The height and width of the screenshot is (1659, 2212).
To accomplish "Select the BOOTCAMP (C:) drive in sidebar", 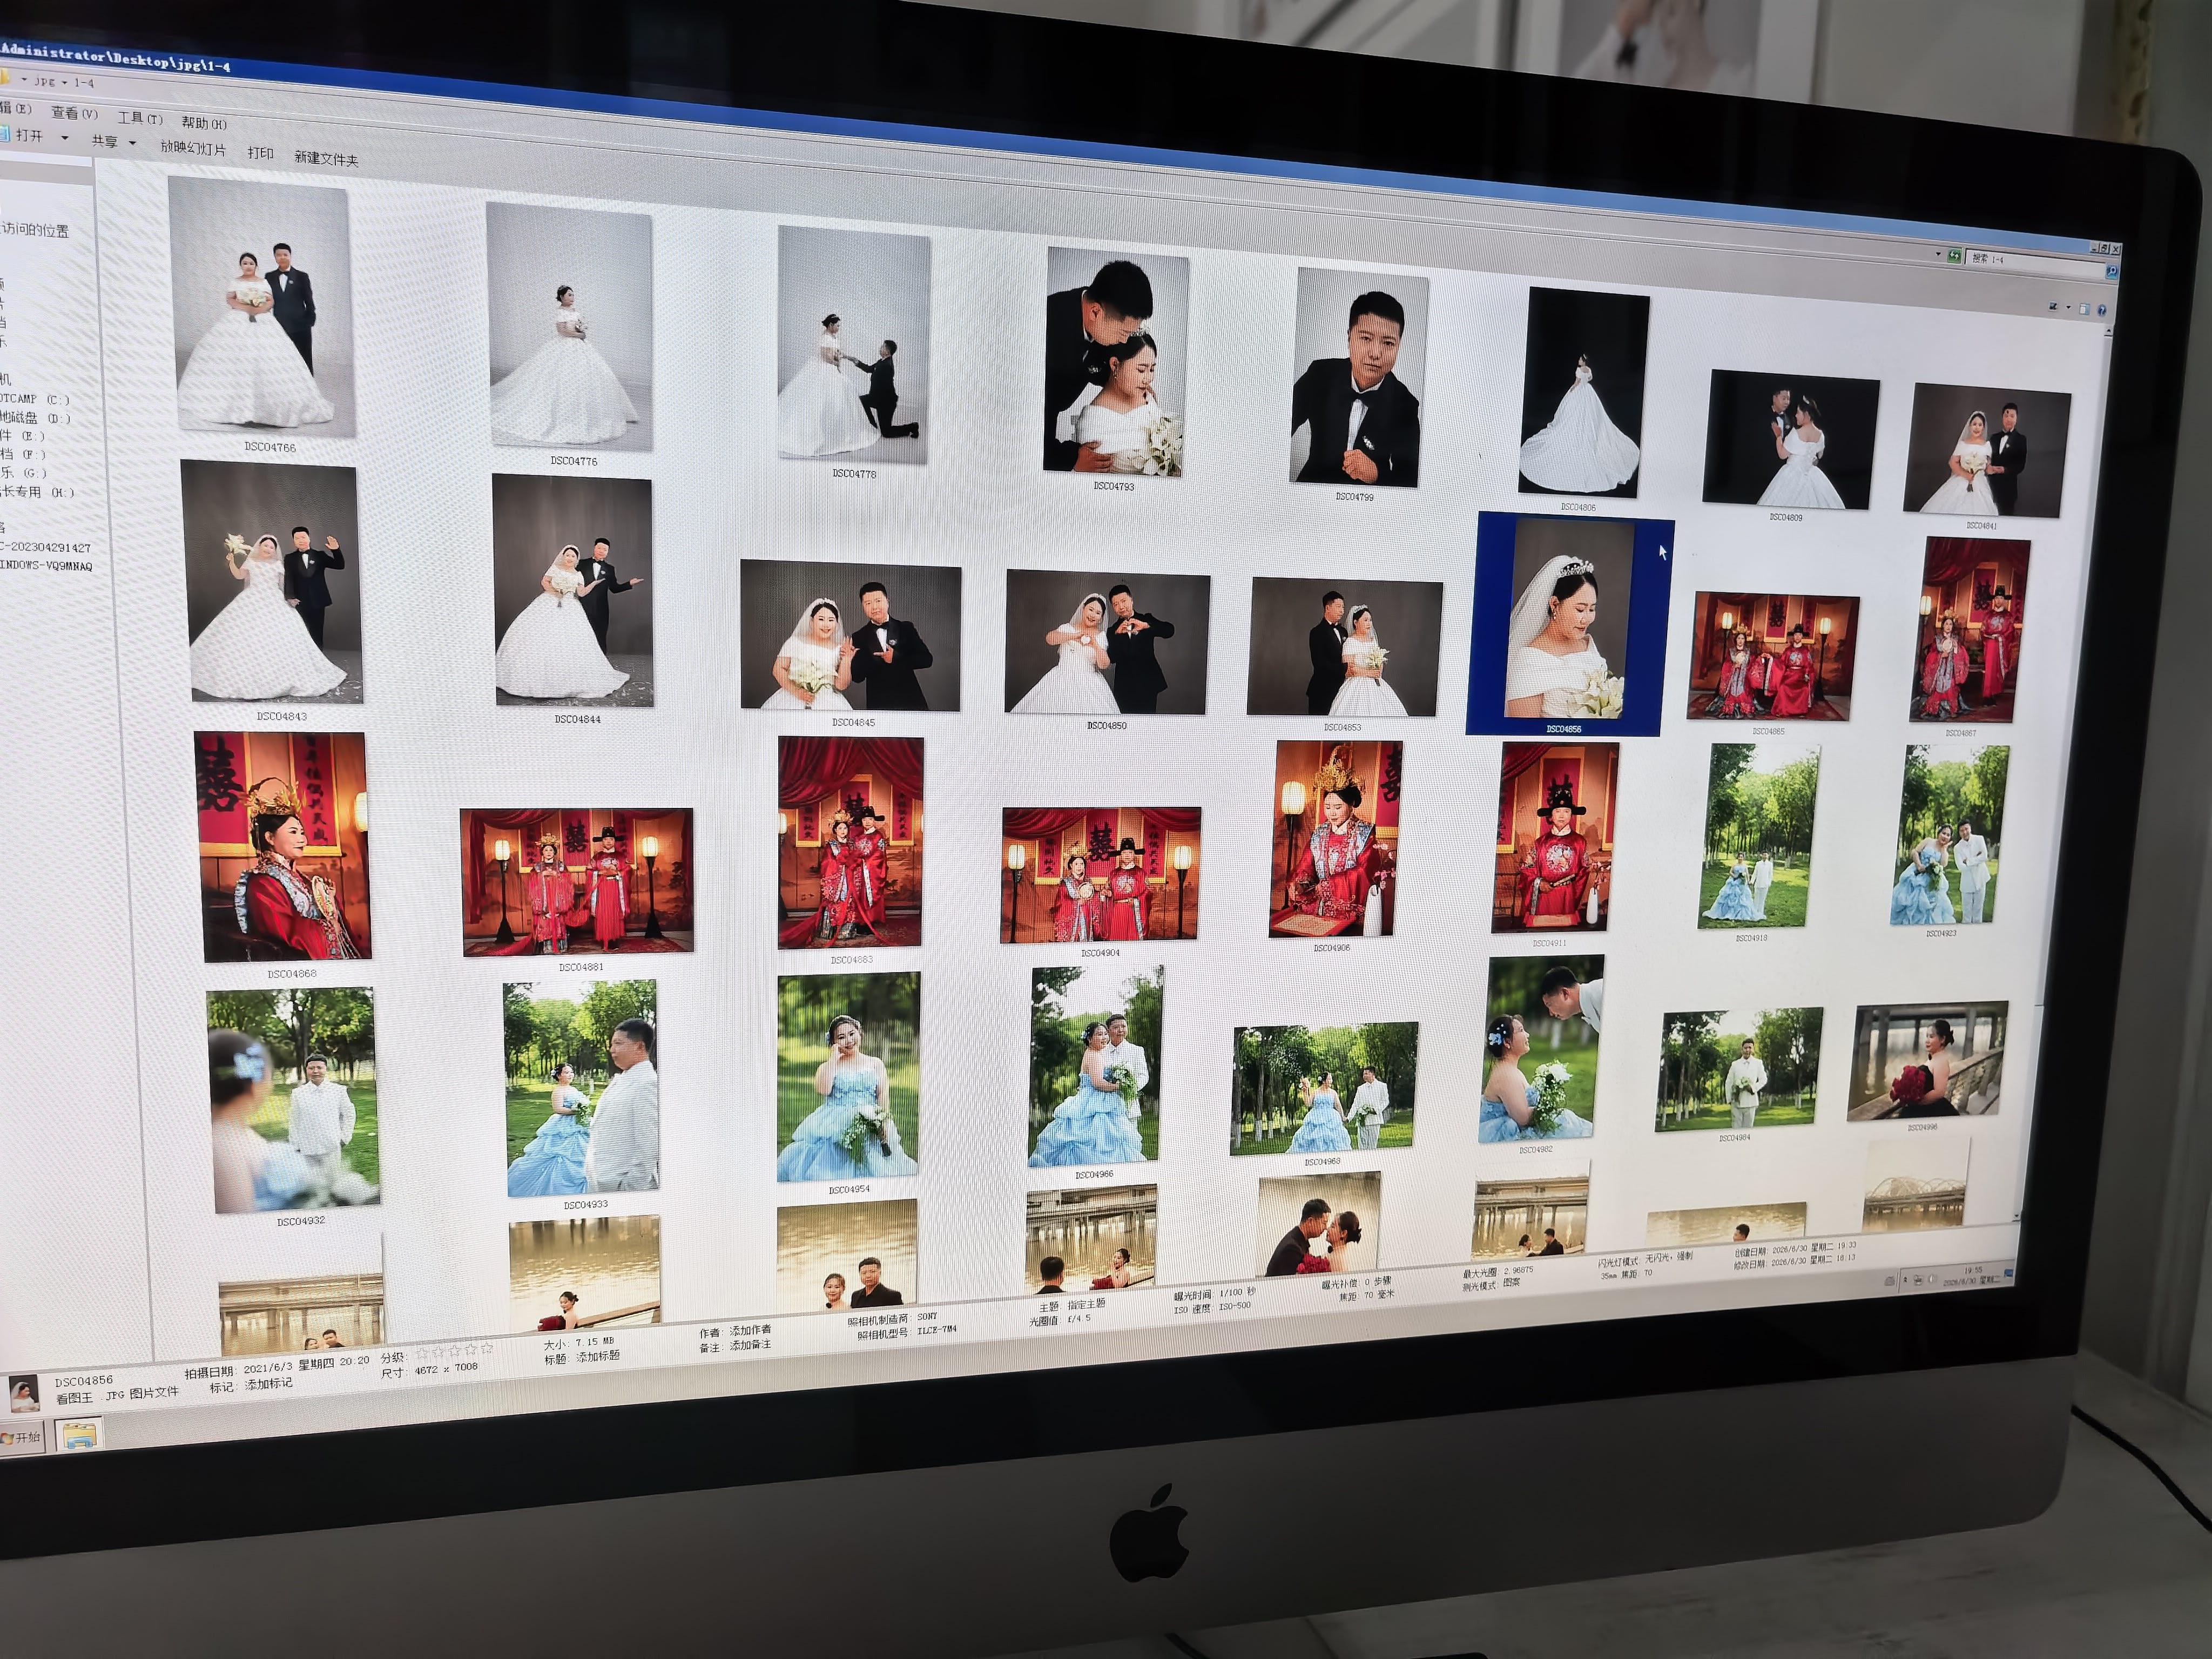I will click(34, 398).
